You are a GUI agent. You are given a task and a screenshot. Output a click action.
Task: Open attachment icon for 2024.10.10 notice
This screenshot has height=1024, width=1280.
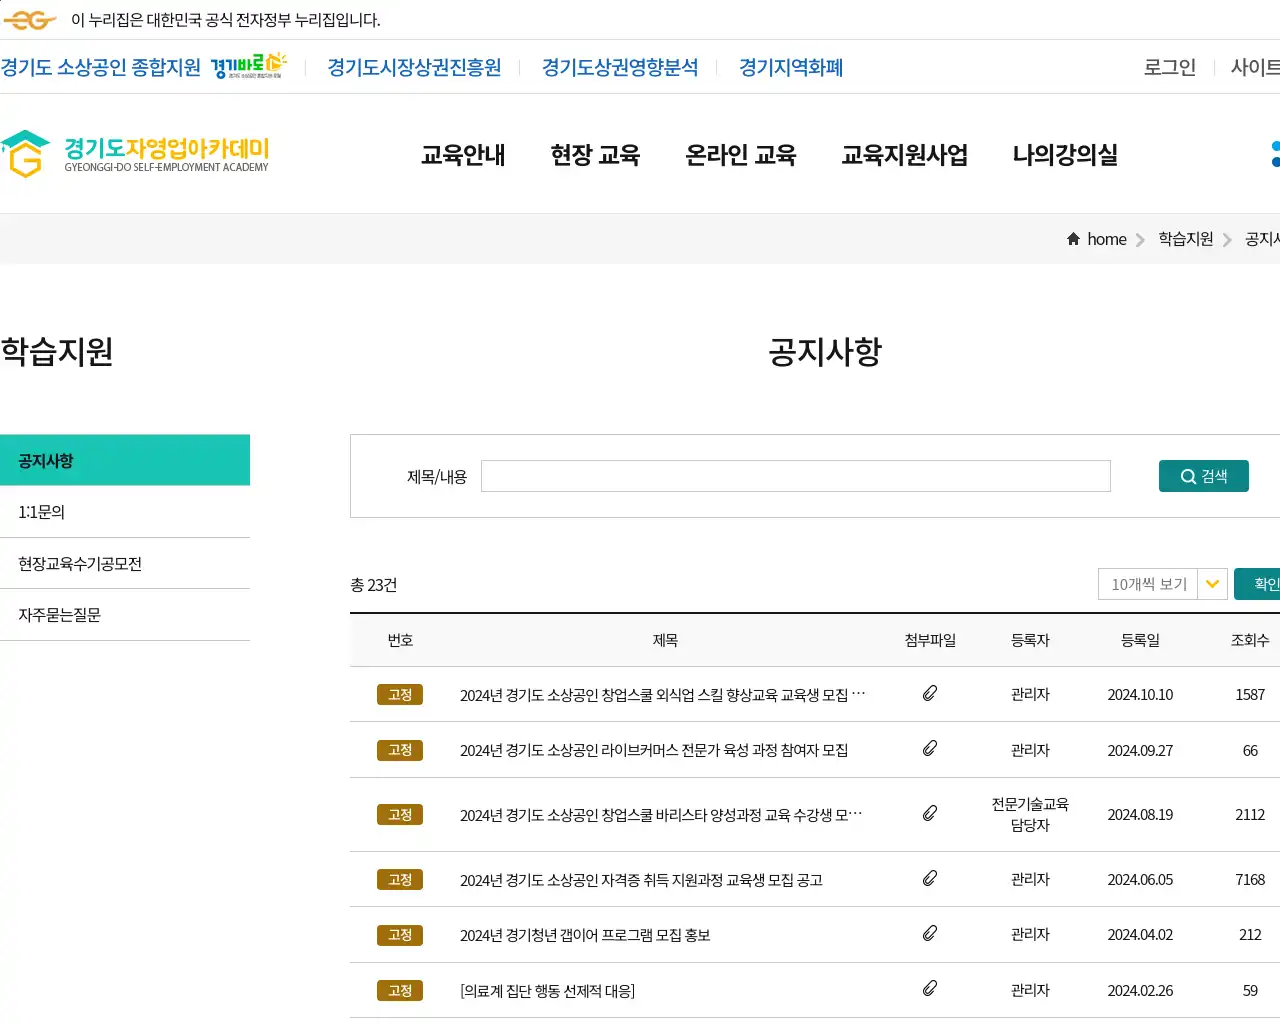click(930, 693)
